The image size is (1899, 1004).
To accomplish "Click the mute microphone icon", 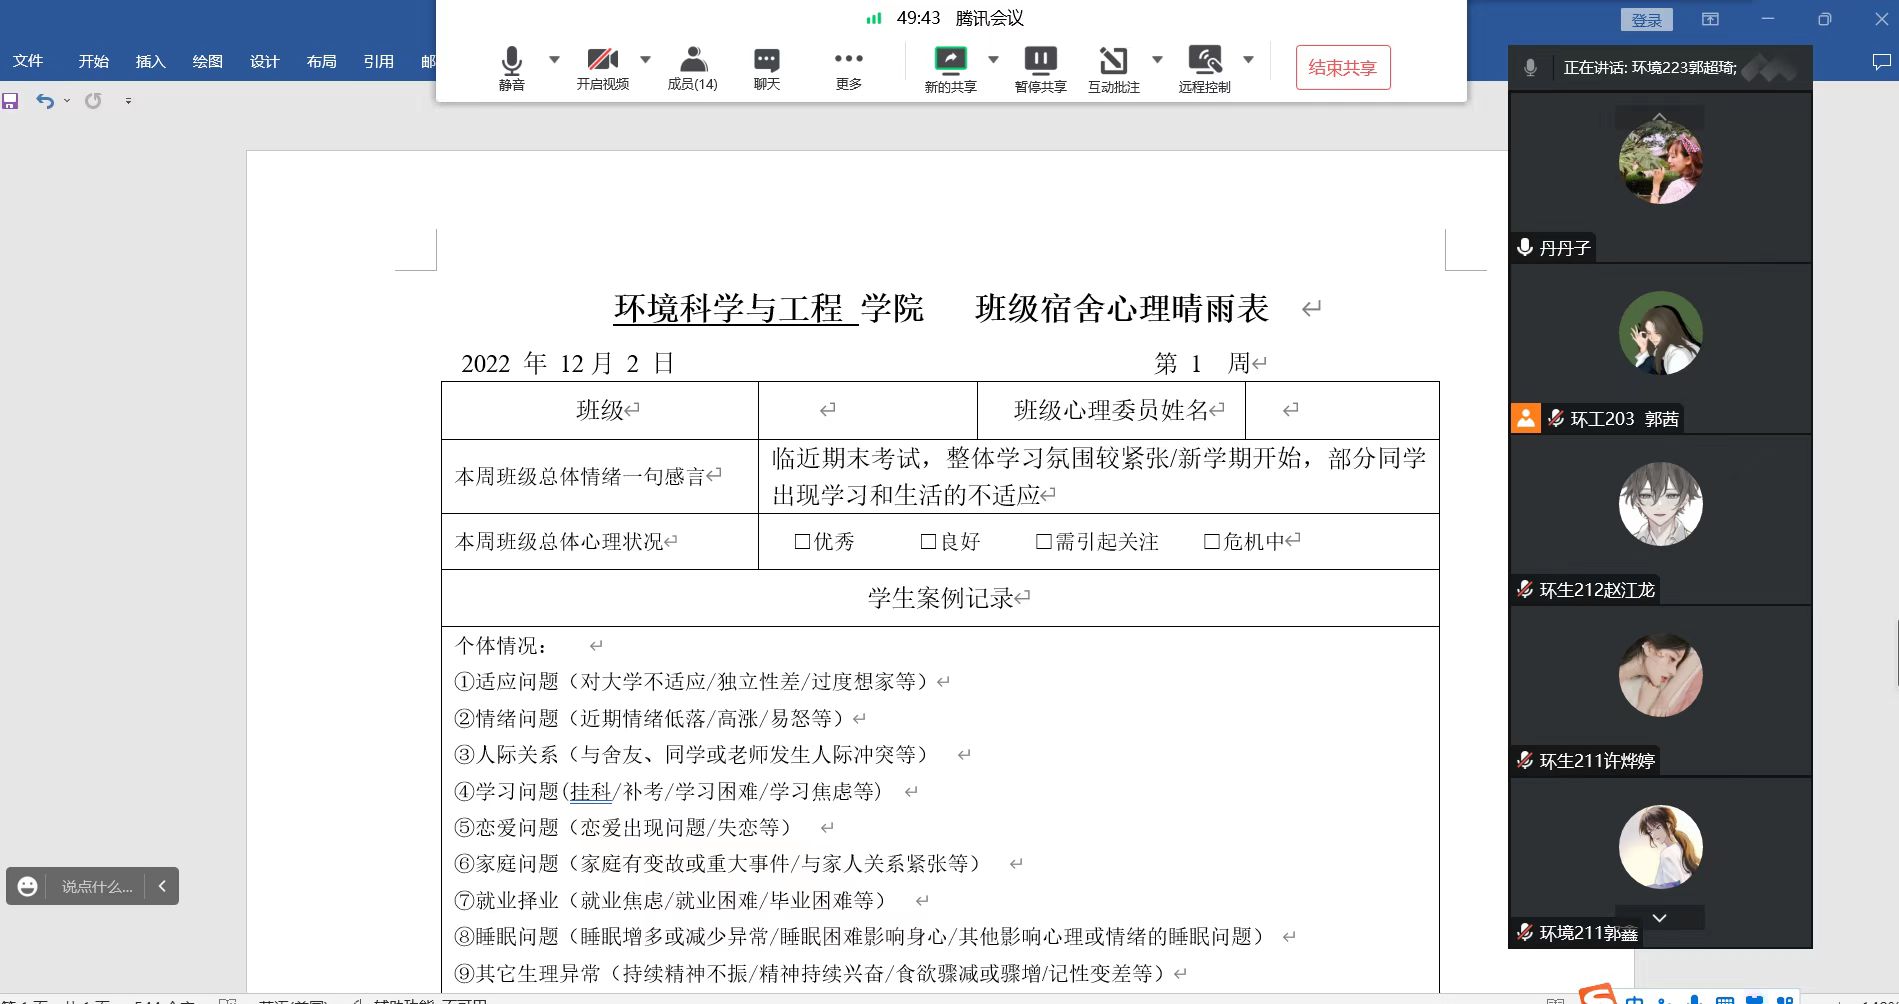I will tap(511, 62).
